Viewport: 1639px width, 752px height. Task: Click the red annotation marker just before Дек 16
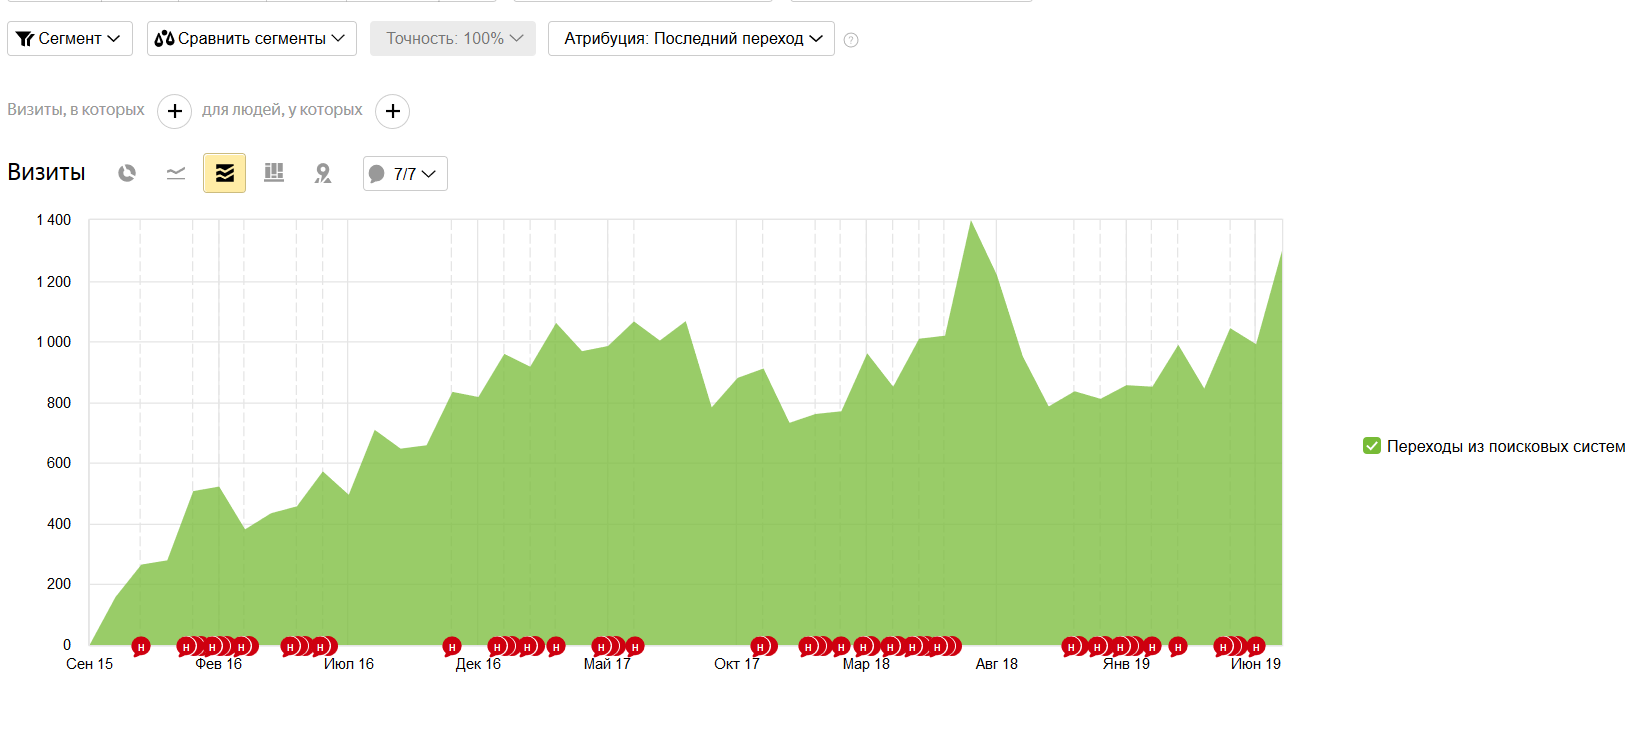pyautogui.click(x=452, y=647)
